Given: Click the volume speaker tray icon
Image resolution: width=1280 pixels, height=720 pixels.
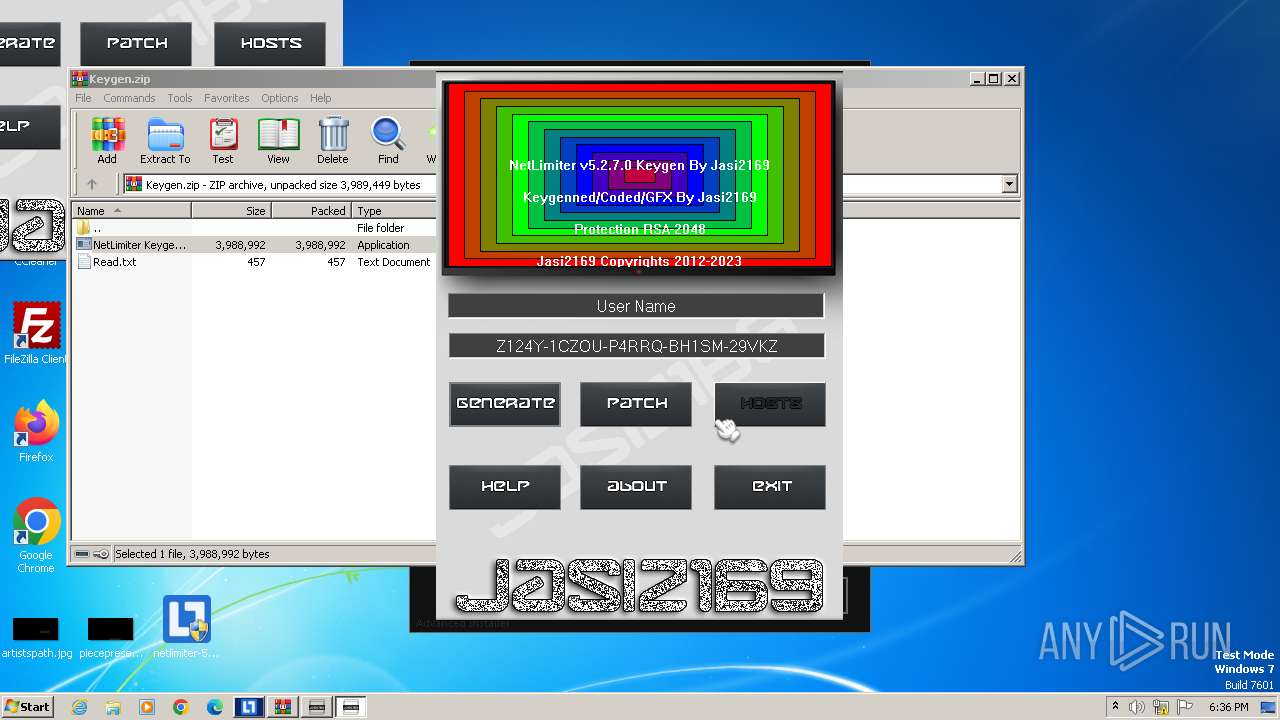Looking at the screenshot, I should click(1137, 707).
